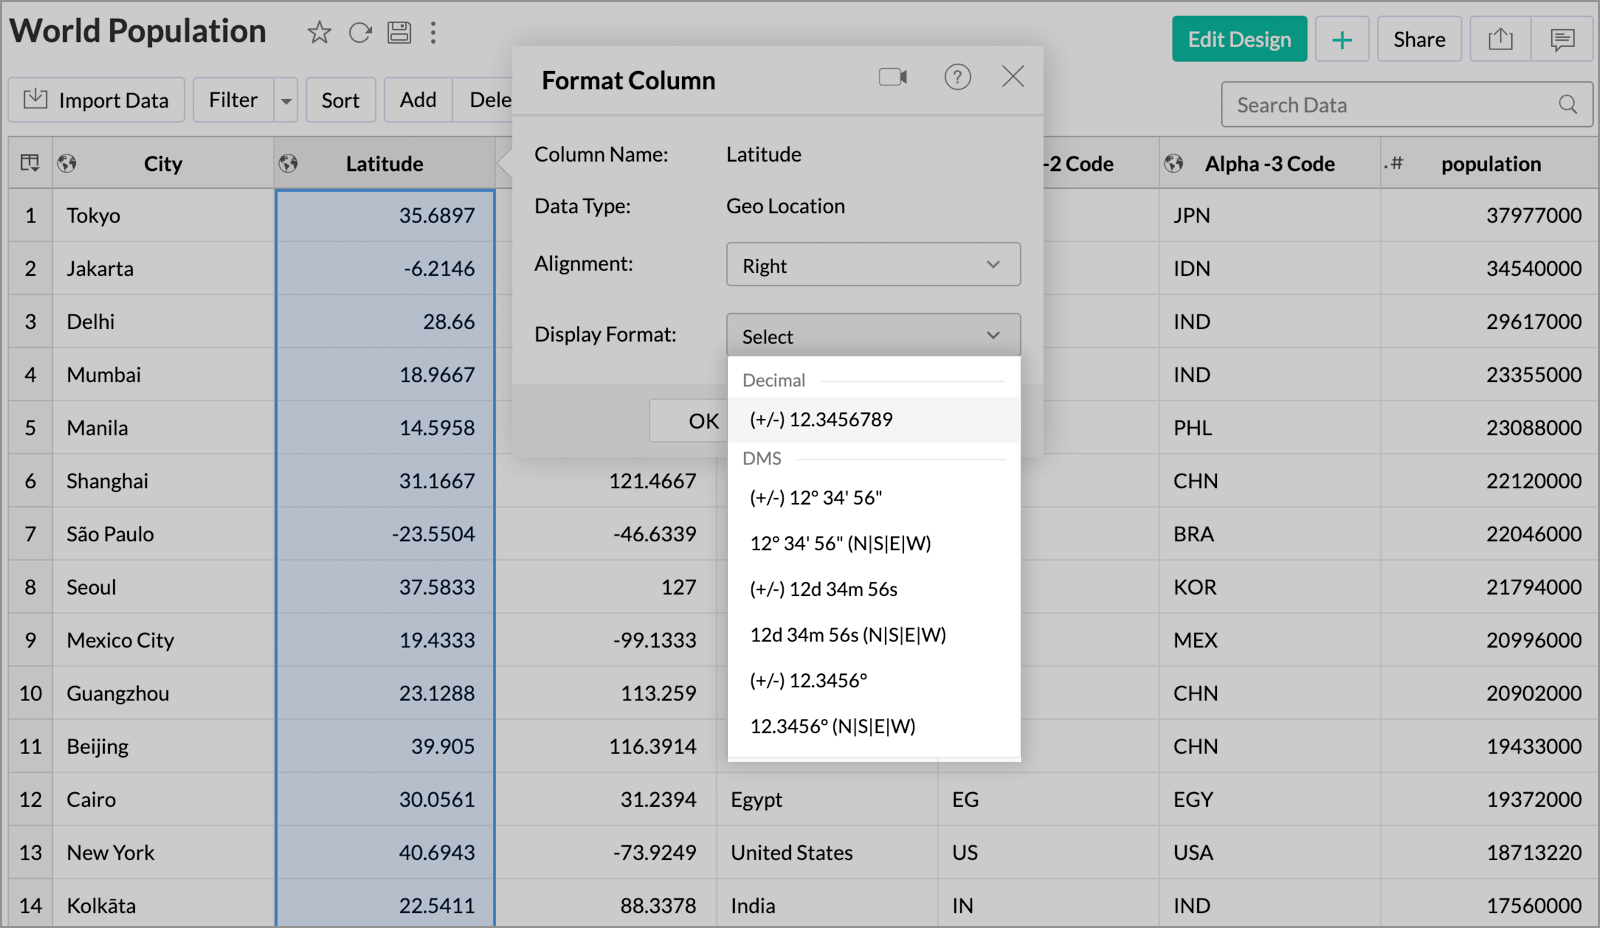Click the Share button

coord(1419,40)
